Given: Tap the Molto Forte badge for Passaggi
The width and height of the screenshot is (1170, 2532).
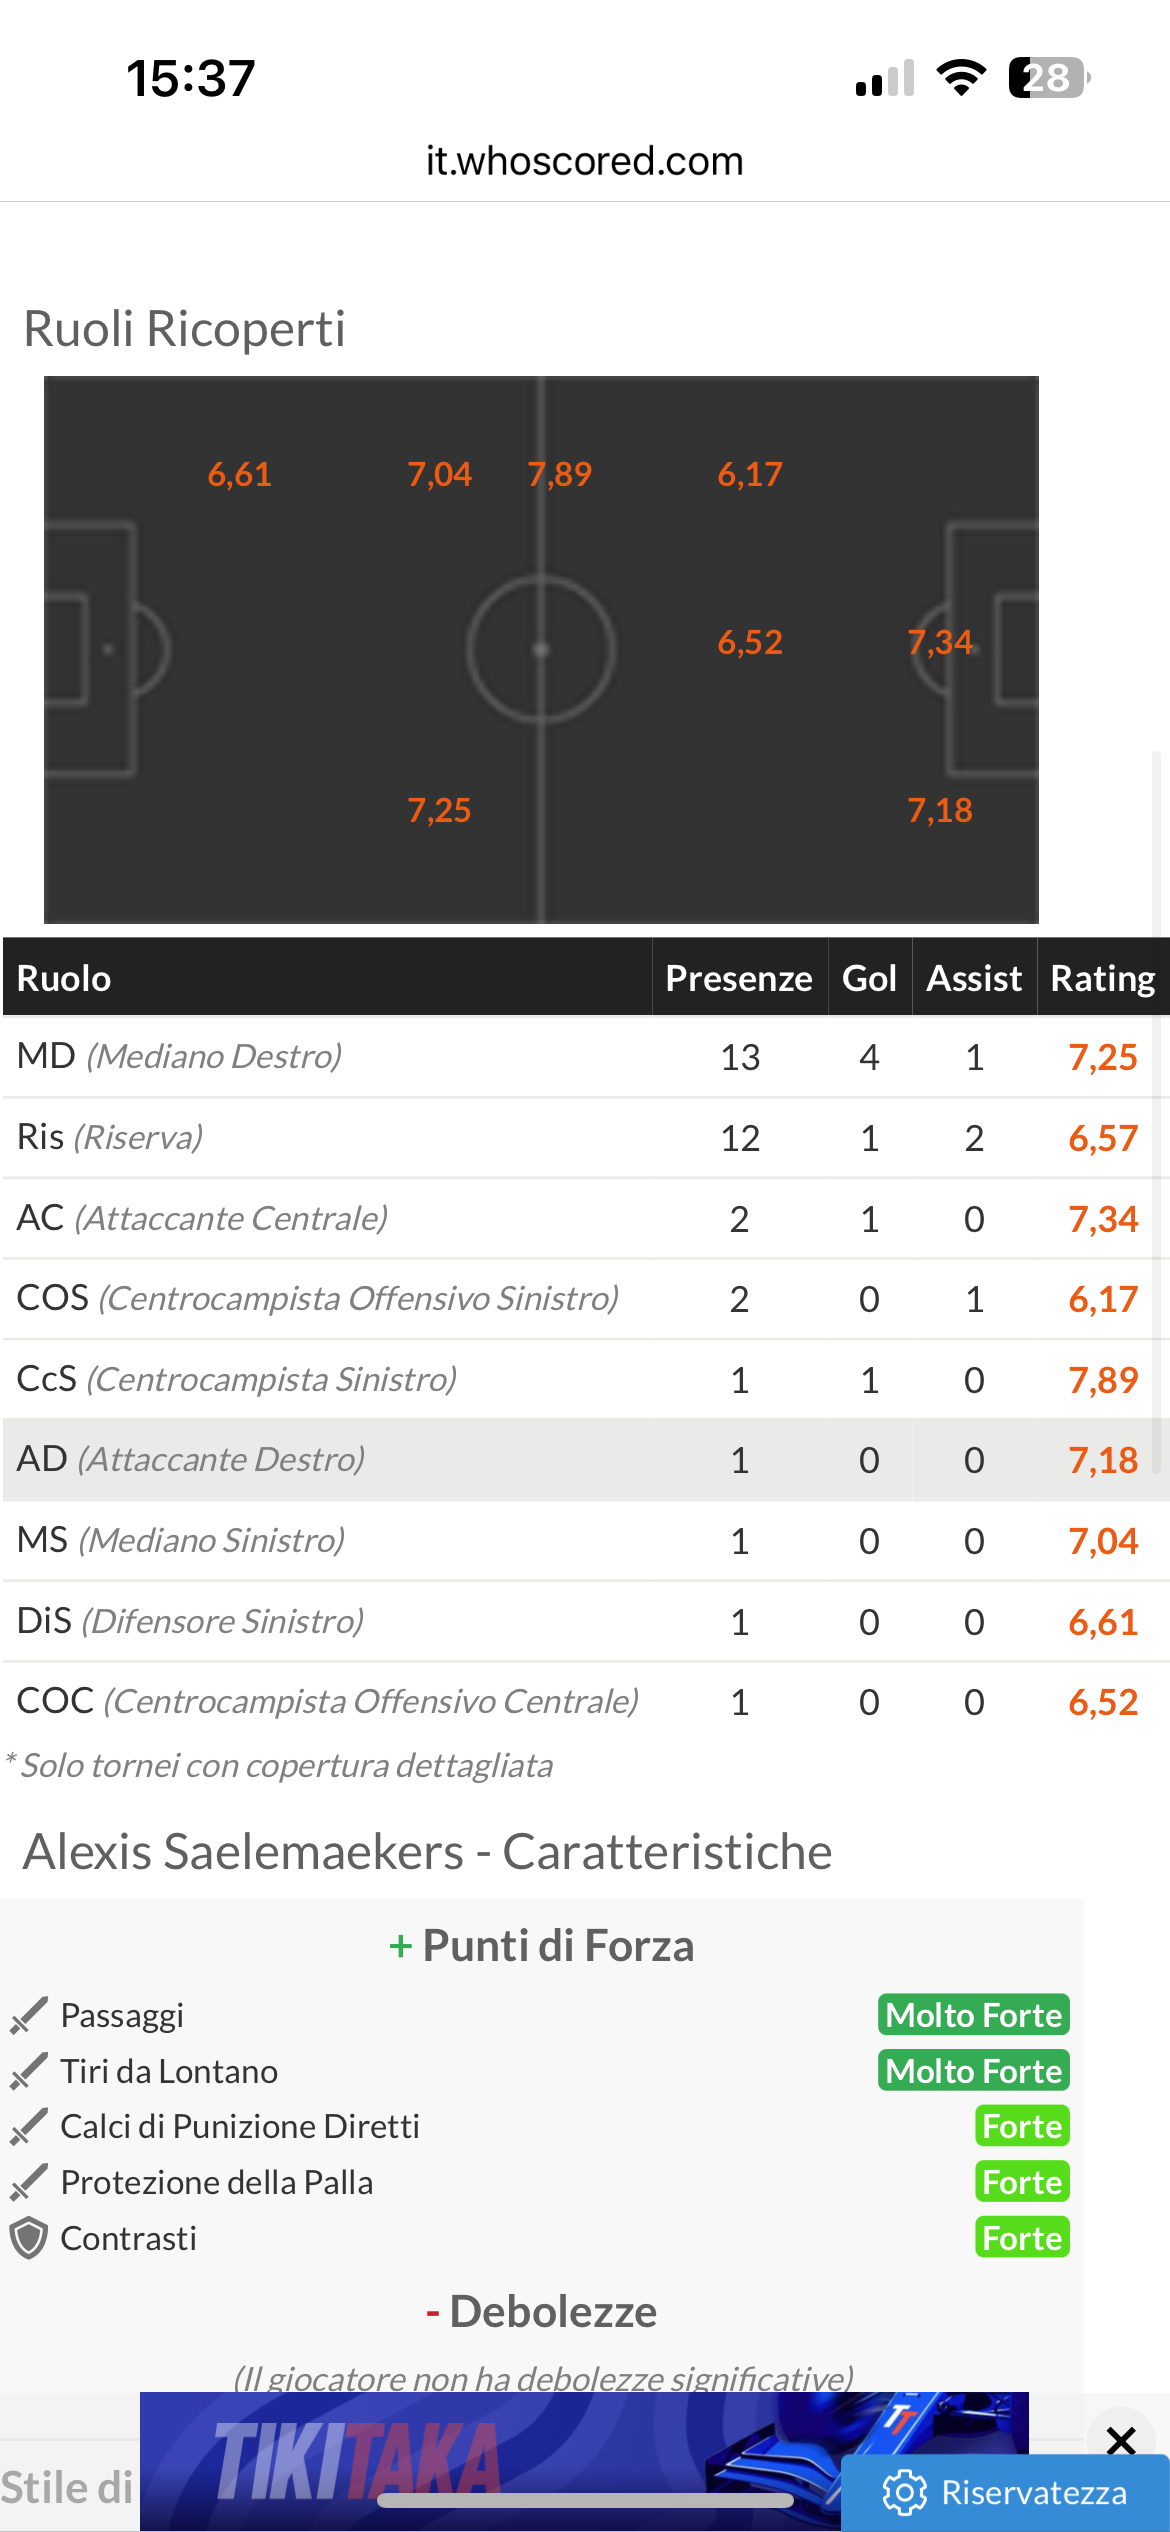Looking at the screenshot, I should coord(974,2015).
